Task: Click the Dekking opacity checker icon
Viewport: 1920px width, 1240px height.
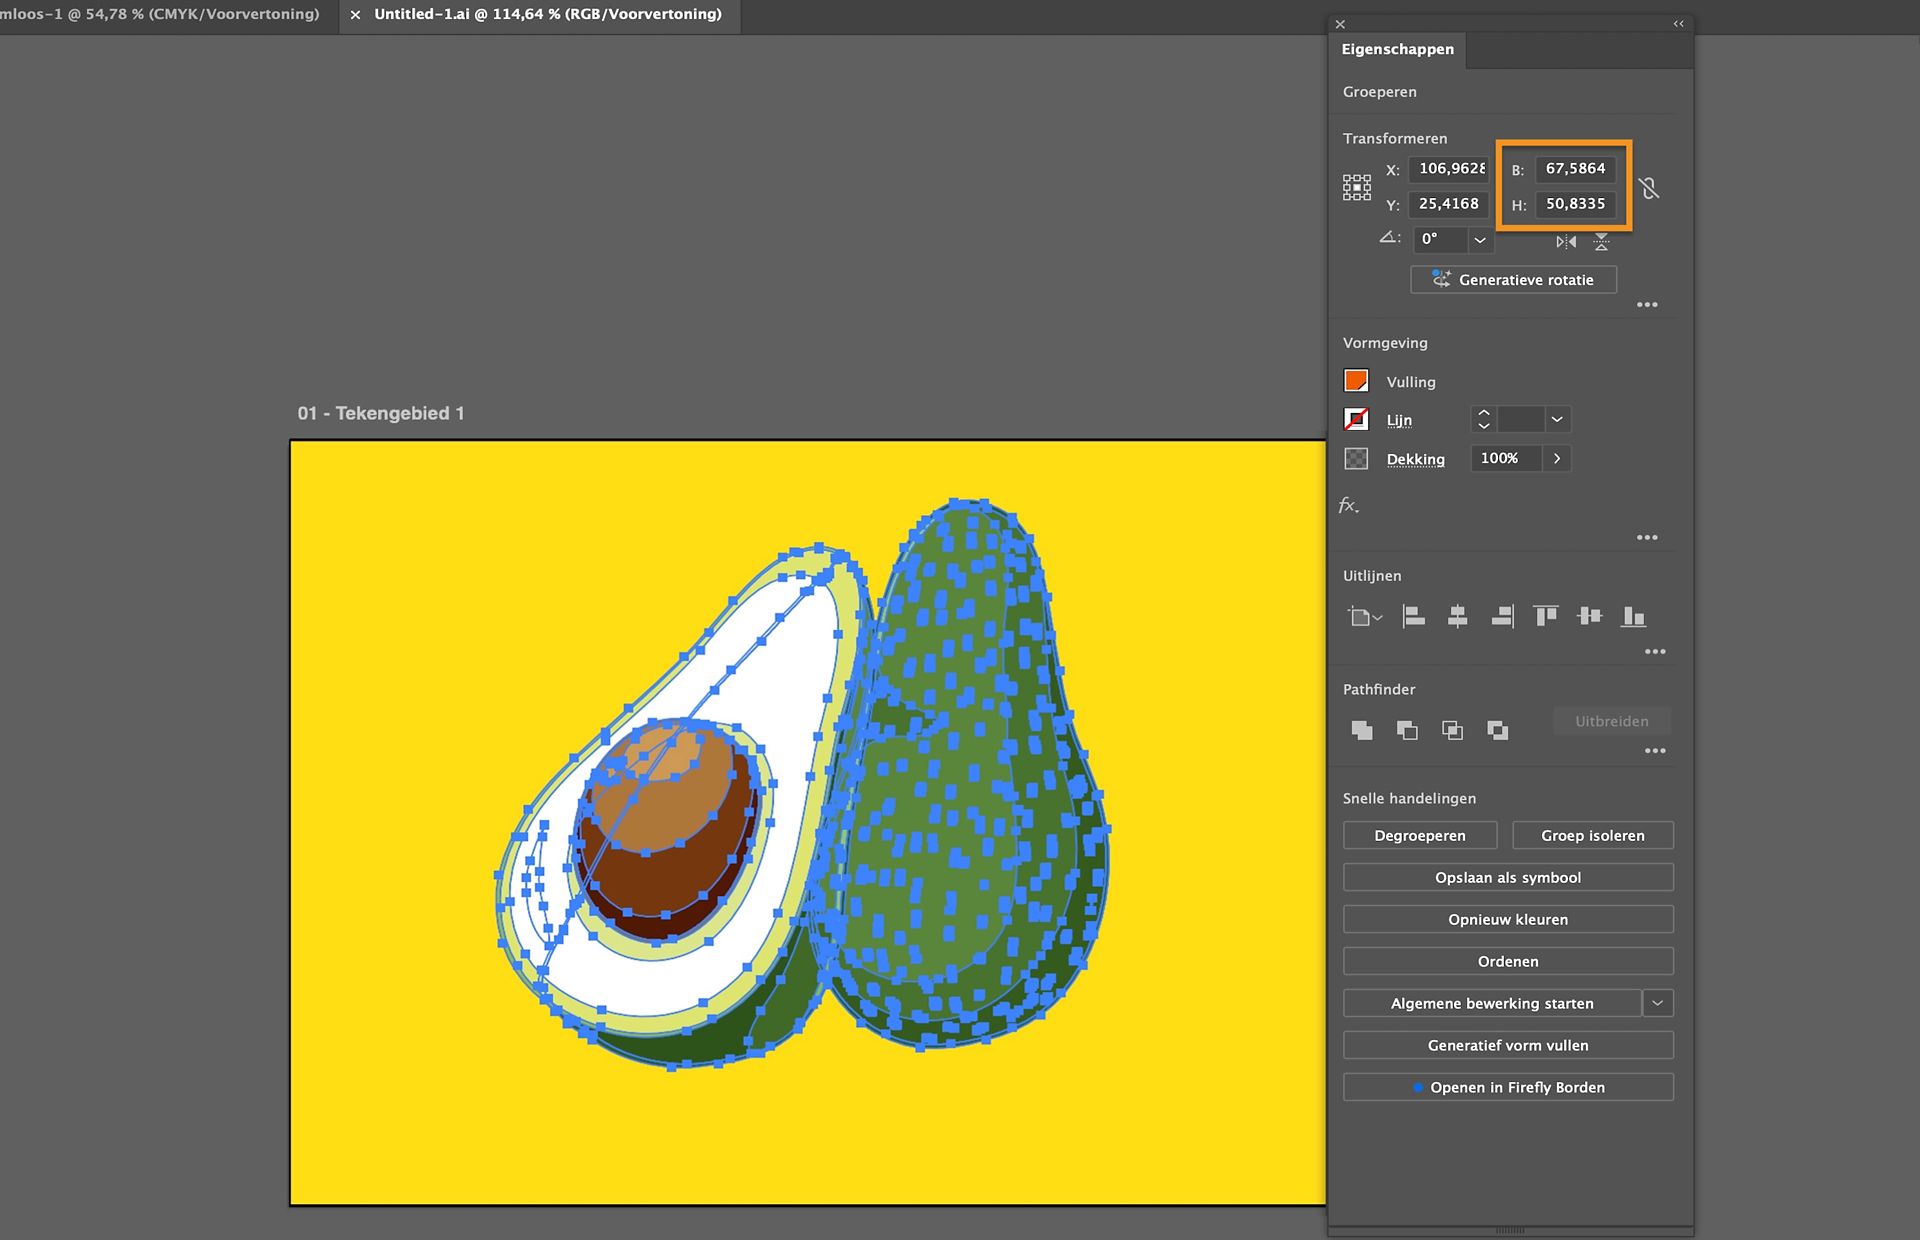Action: click(x=1356, y=458)
